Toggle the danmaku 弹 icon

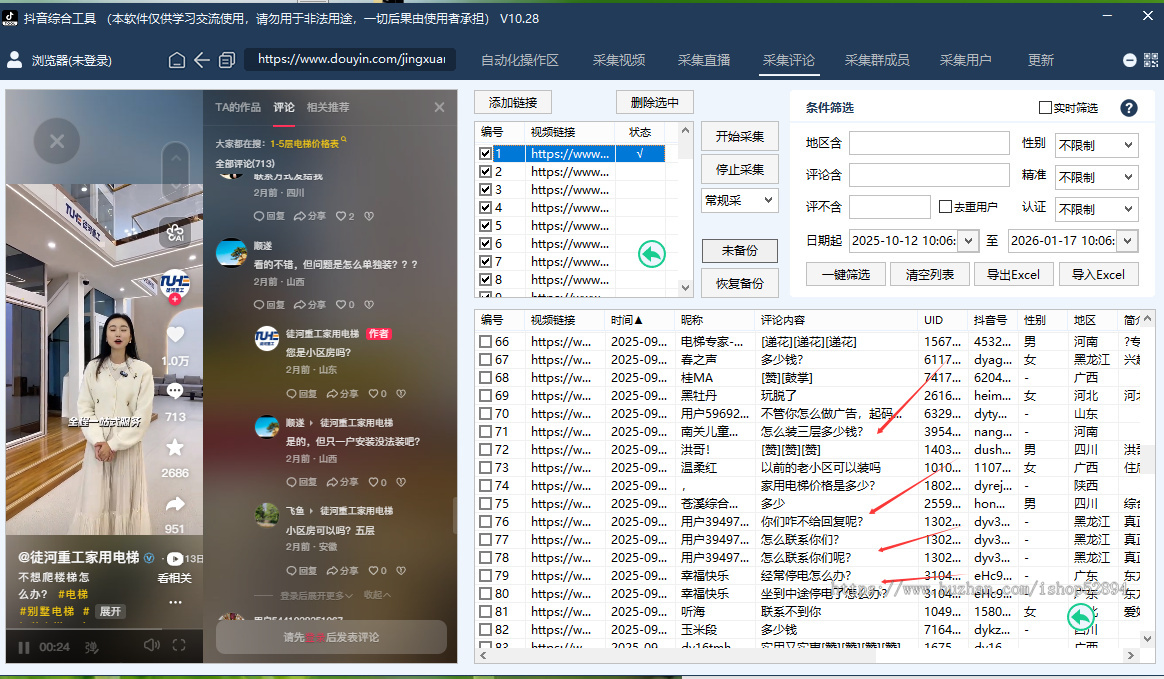pyautogui.click(x=91, y=647)
